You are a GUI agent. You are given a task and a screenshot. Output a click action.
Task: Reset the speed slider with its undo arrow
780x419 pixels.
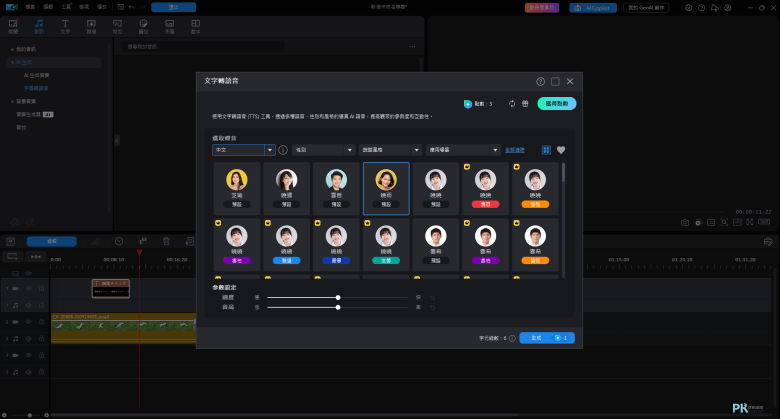[x=433, y=298]
